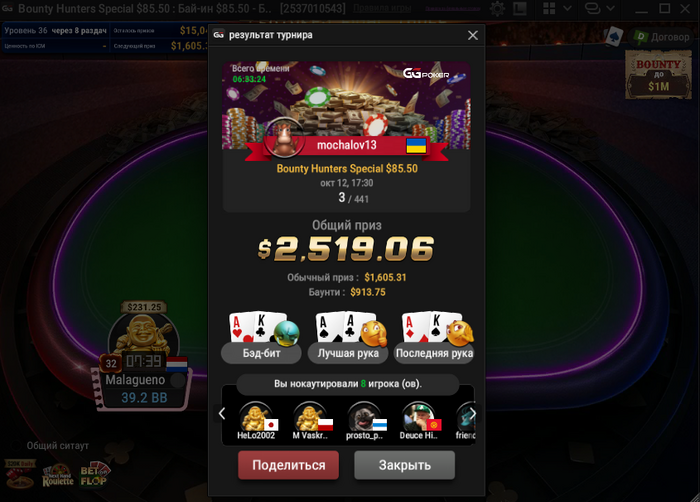Open the Бэд-бит hand replay
This screenshot has height=502, width=700.
(261, 338)
